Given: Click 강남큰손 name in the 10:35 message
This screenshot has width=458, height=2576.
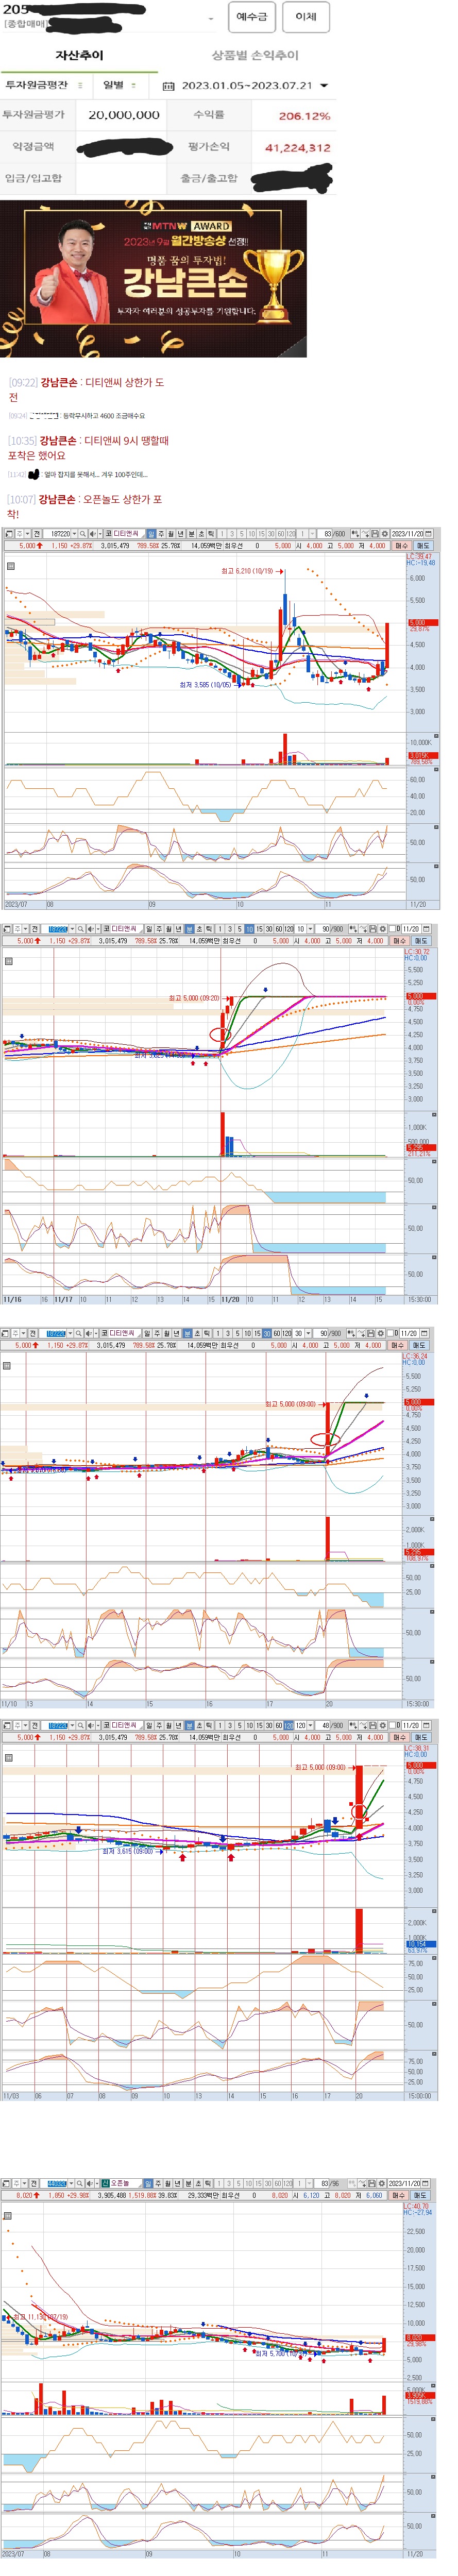Looking at the screenshot, I should pos(58,441).
